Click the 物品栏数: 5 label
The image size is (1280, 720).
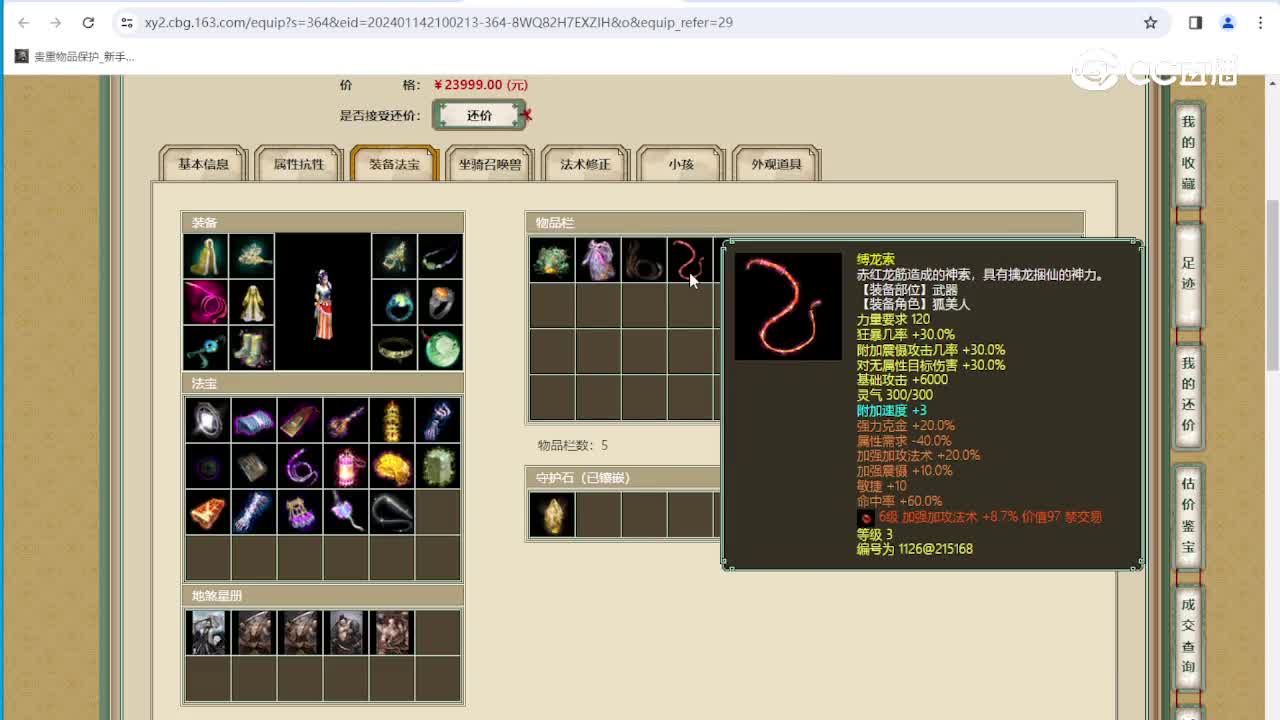click(572, 445)
